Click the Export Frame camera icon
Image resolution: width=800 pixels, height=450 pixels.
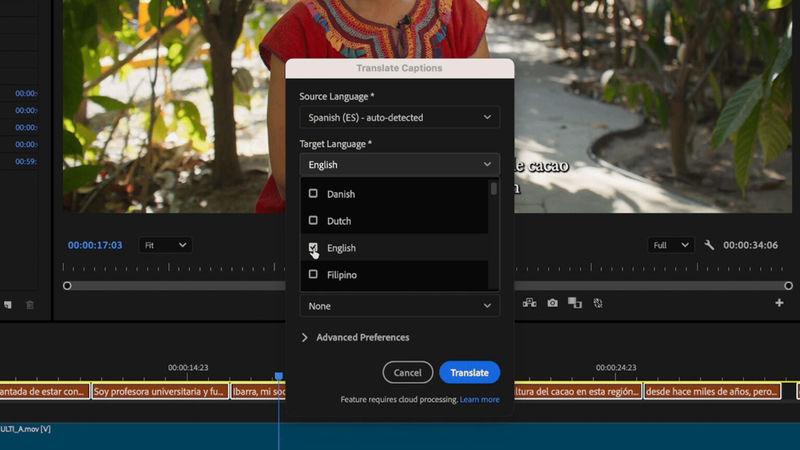pyautogui.click(x=552, y=303)
